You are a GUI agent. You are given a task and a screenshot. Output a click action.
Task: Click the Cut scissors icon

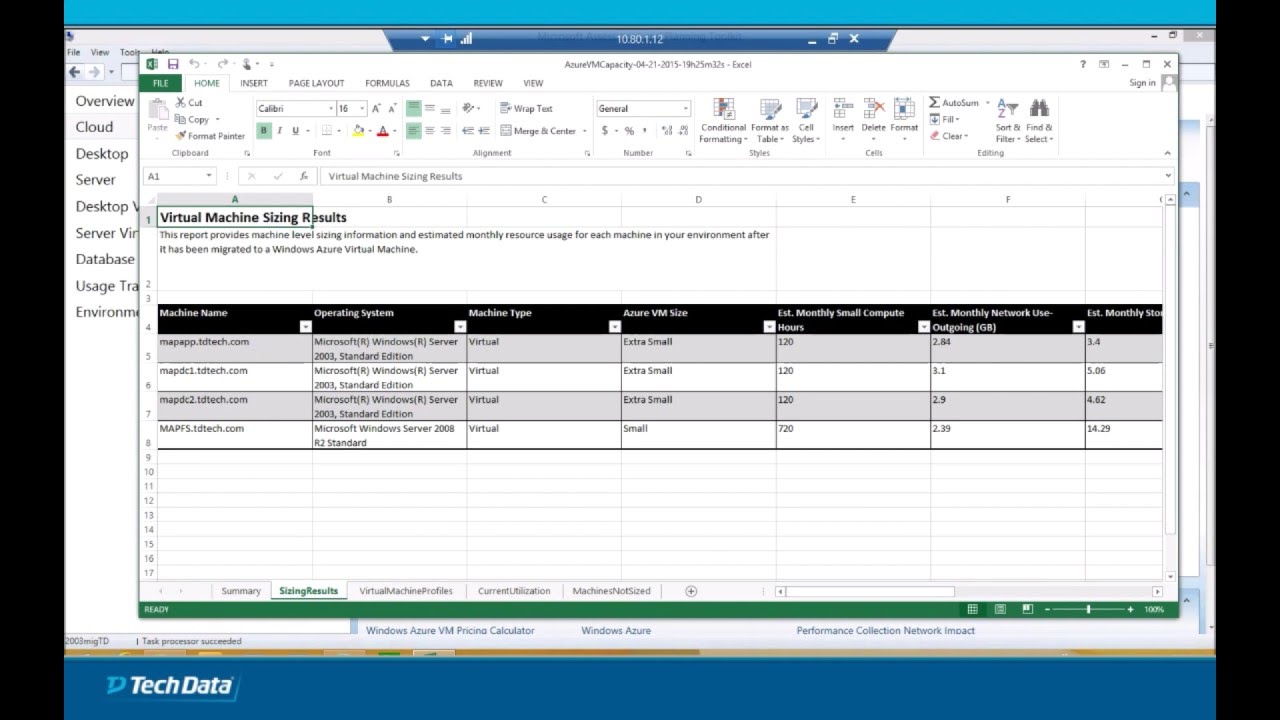point(181,103)
